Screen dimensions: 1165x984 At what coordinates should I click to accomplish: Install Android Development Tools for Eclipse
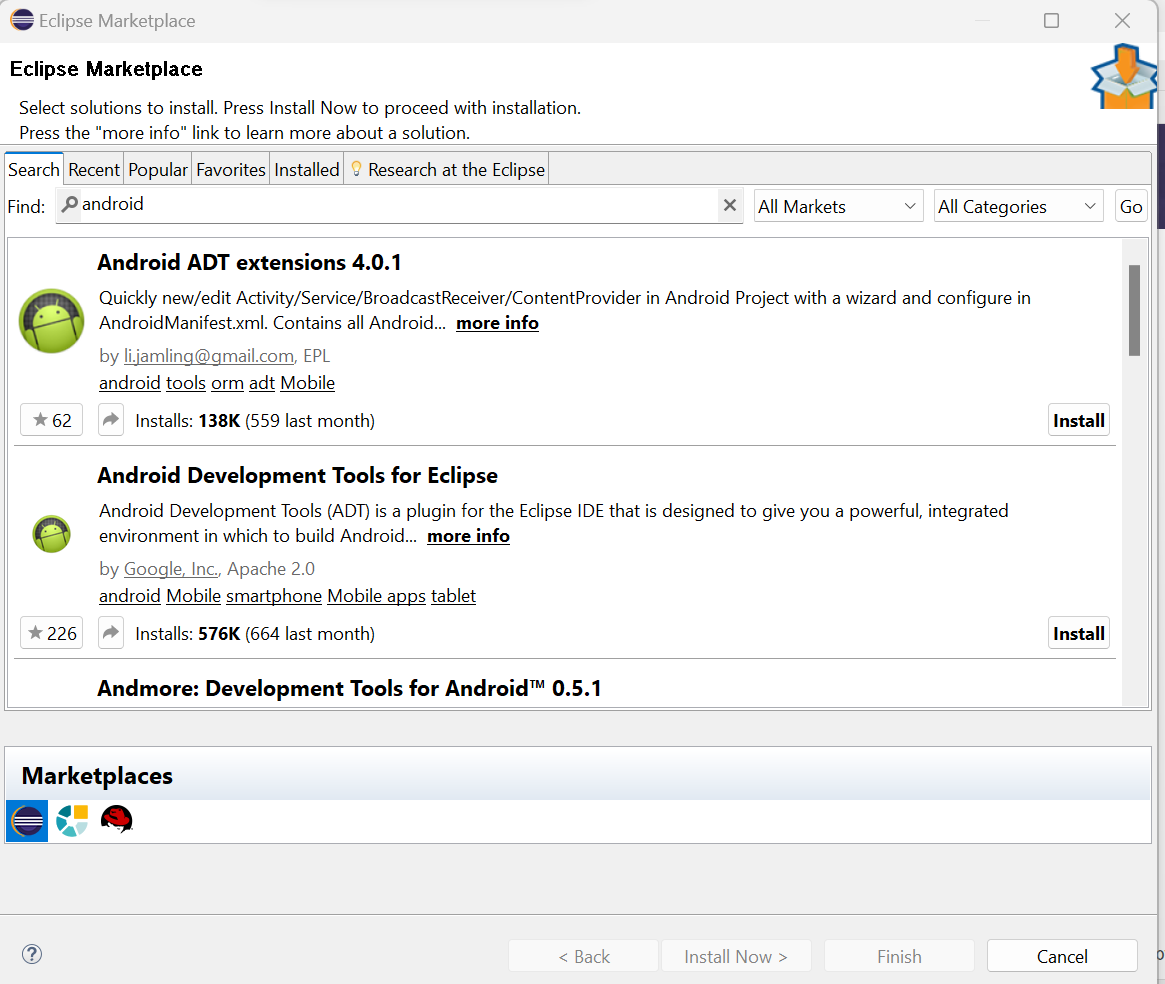[x=1078, y=633]
